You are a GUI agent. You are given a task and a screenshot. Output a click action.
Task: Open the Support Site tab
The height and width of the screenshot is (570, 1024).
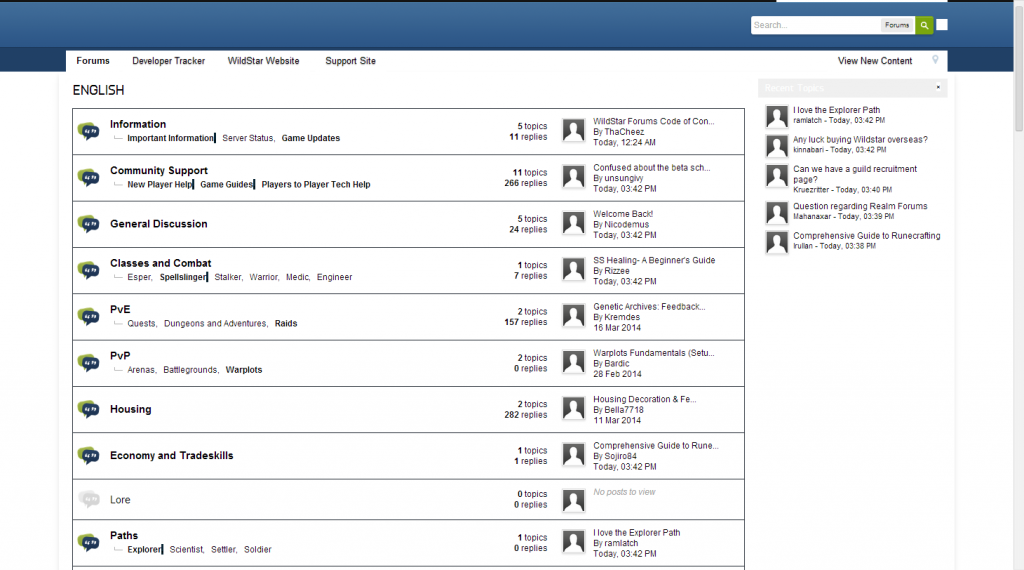(x=350, y=61)
